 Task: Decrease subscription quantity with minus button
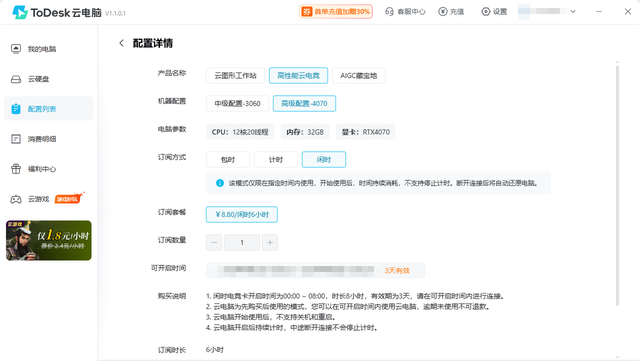click(214, 243)
